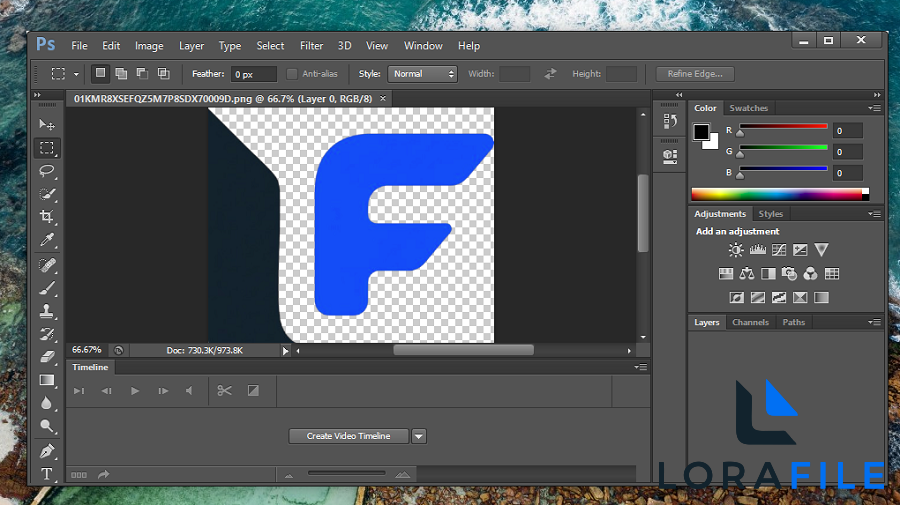Enable the Anti-alias checkbox
Viewport: 900px width, 505px height.
pyautogui.click(x=292, y=74)
